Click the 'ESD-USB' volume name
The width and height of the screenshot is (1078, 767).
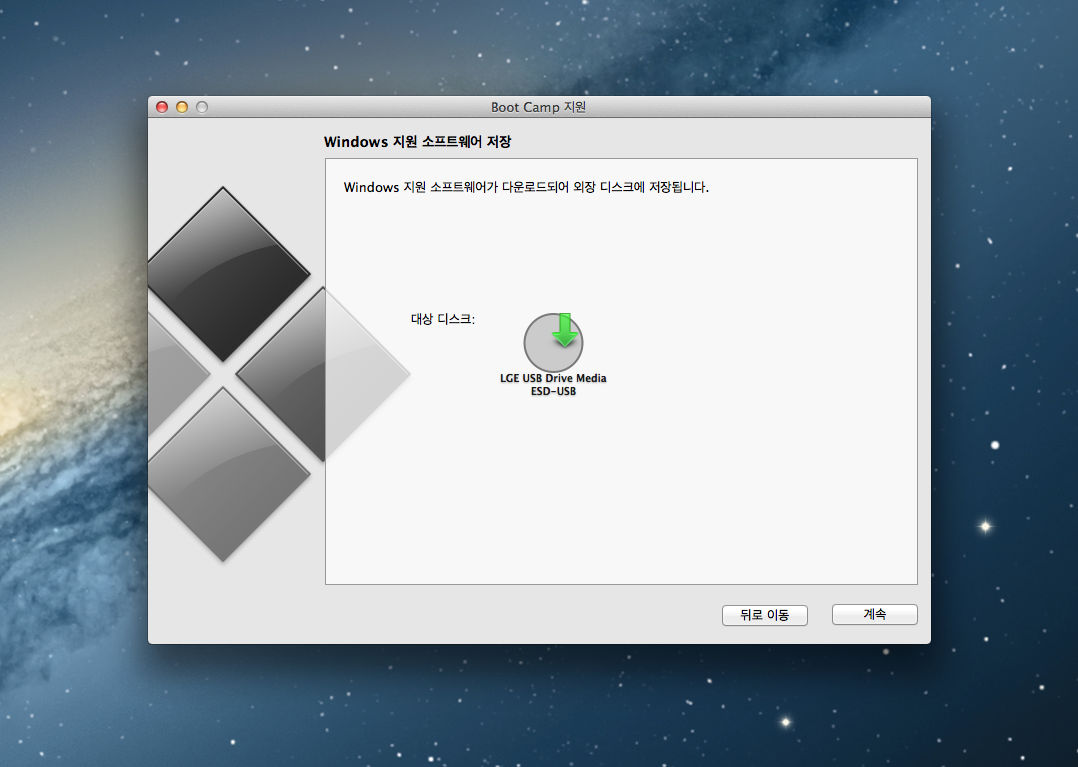[x=553, y=392]
